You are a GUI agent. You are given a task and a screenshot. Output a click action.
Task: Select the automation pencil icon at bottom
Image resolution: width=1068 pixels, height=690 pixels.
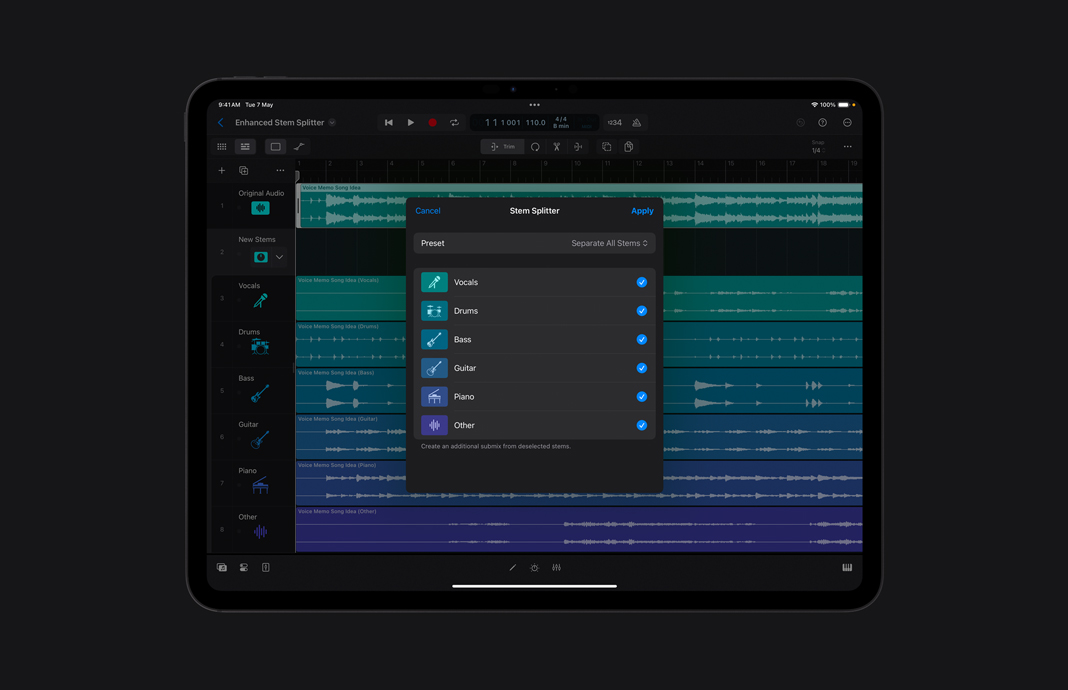coord(512,567)
